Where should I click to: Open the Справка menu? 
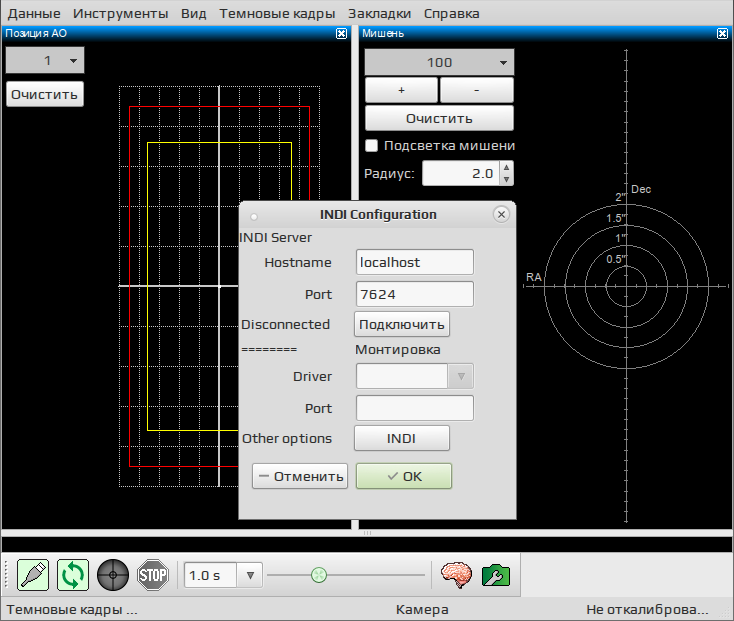point(452,14)
